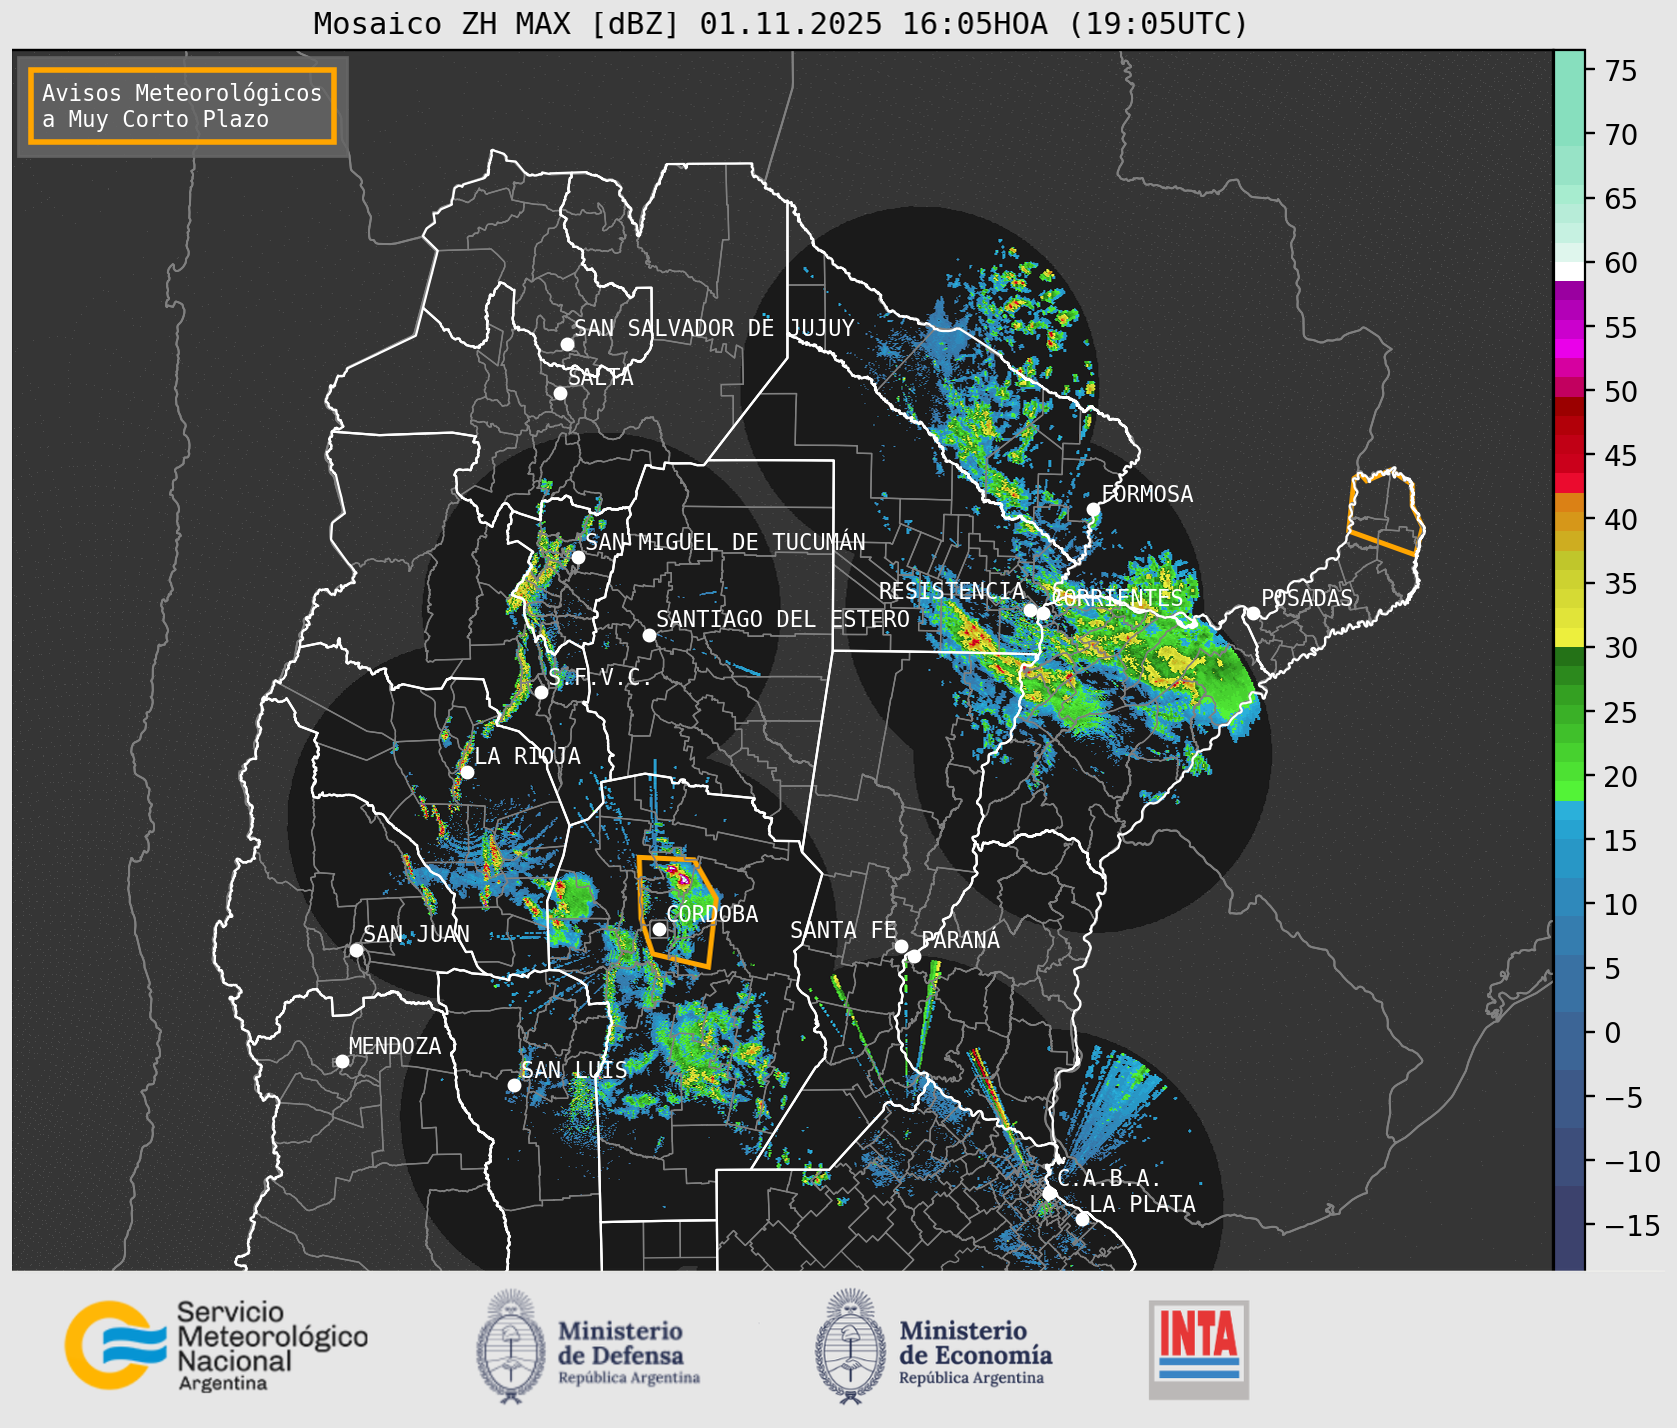This screenshot has height=1428, width=1677.
Task: Click the yellow 30 dBZ band on the color bar
Action: pyautogui.click(x=1569, y=637)
